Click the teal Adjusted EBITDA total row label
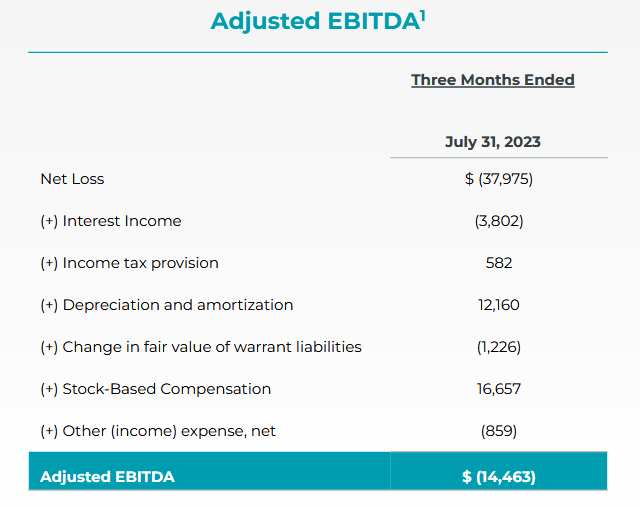Viewport: 640px width, 507px height. click(107, 477)
